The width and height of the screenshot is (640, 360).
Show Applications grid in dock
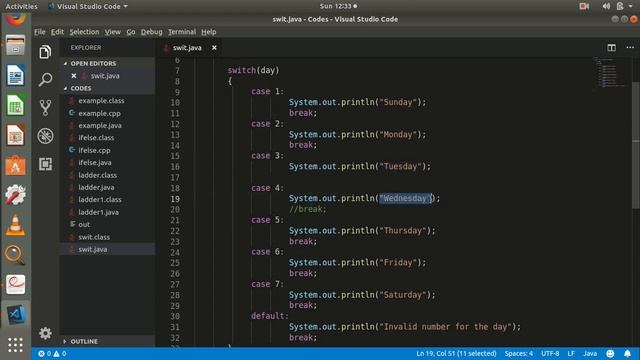click(16, 345)
